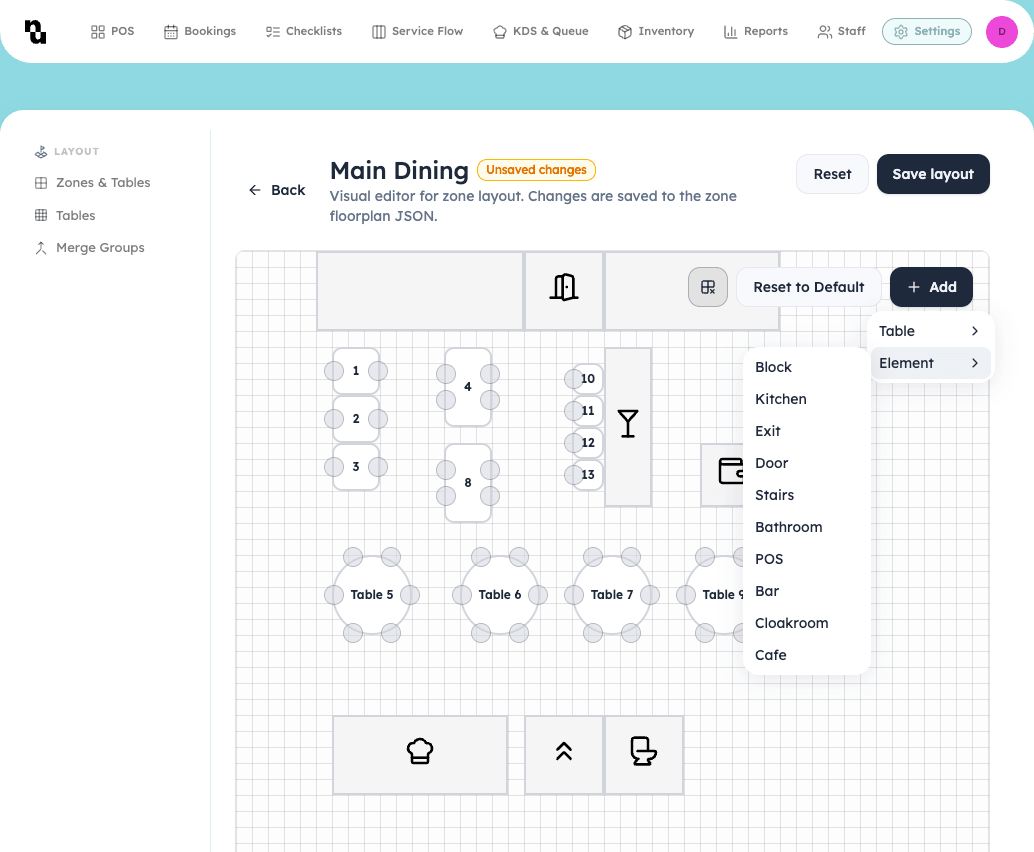Image resolution: width=1034 pixels, height=852 pixels.
Task: Click Reset to Default button
Action: (x=808, y=287)
